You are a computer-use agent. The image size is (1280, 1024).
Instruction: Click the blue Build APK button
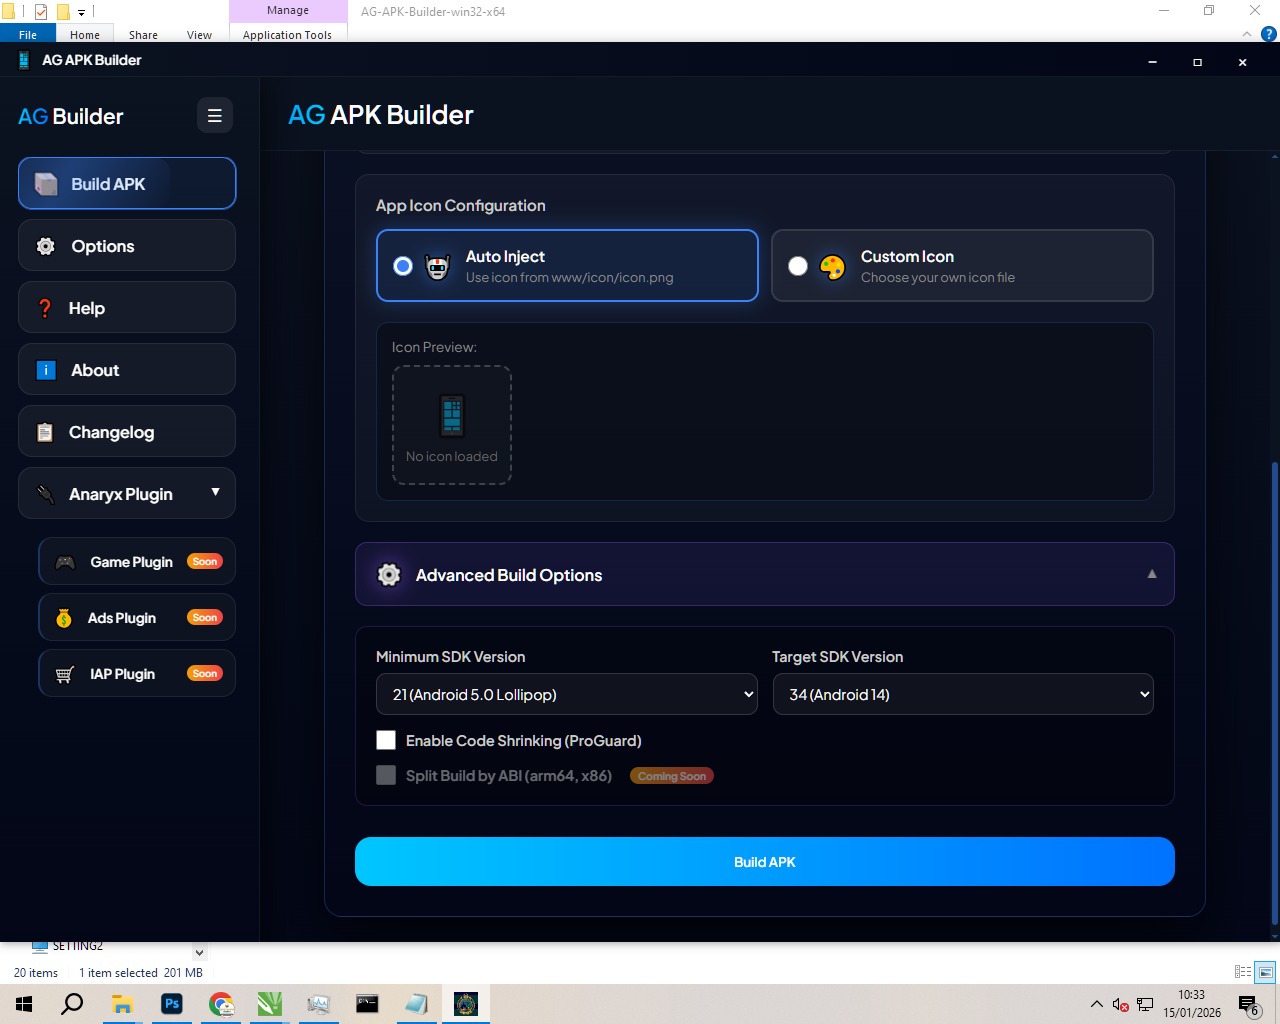(765, 861)
